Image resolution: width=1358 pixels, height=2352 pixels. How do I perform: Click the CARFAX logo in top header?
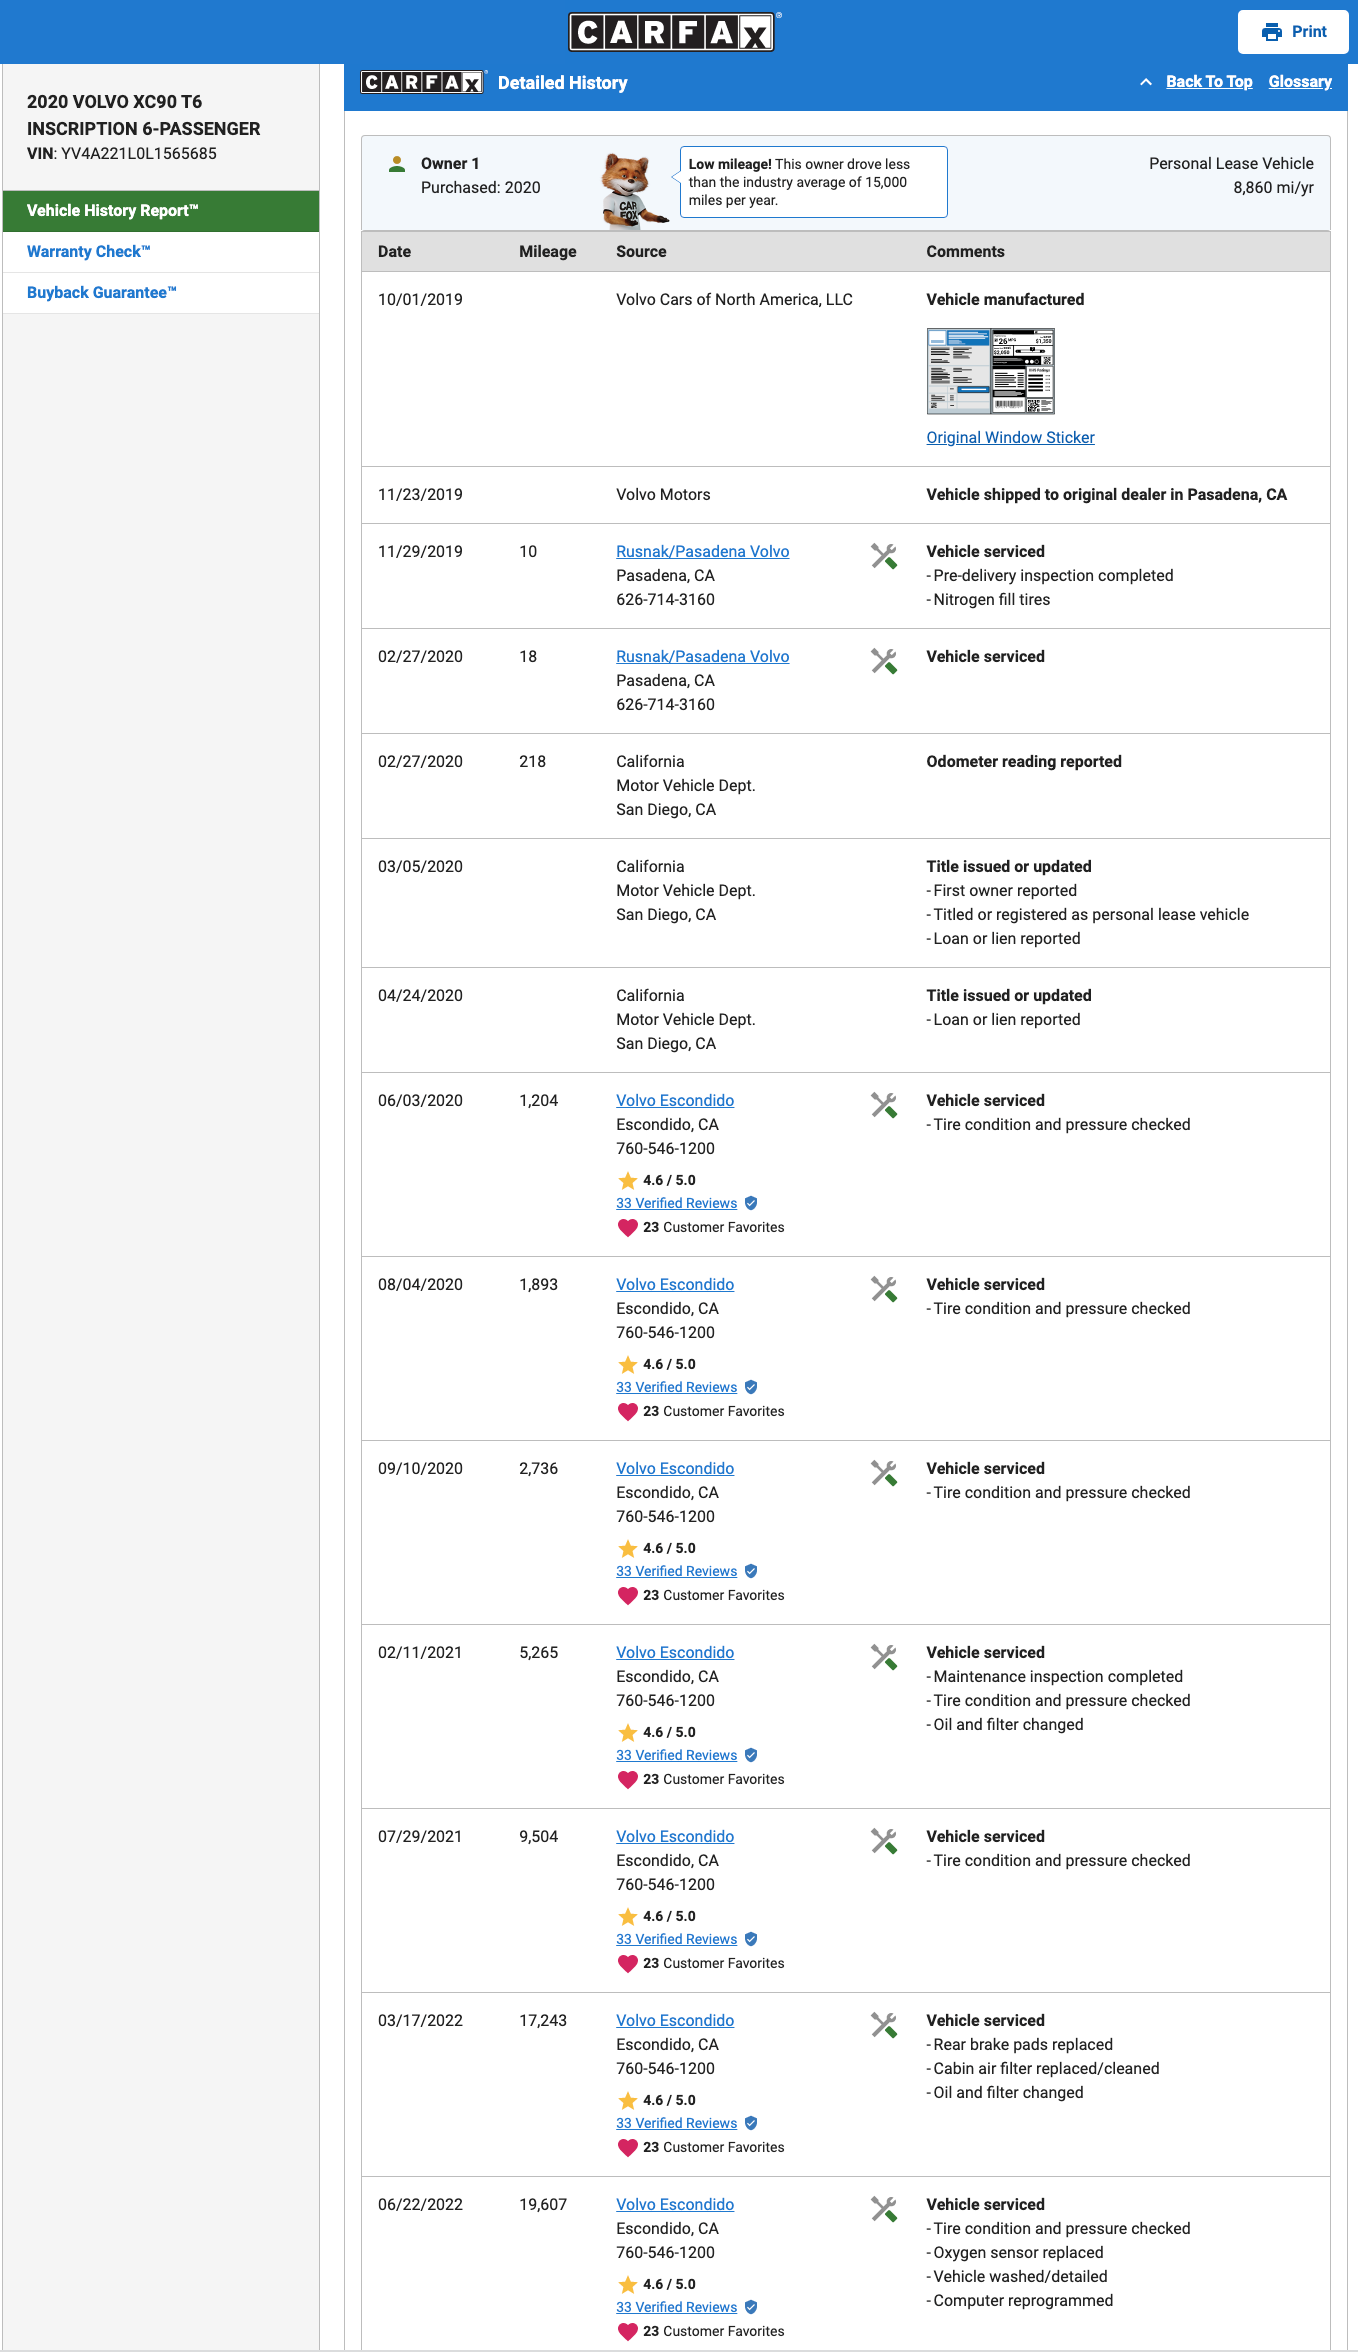pyautogui.click(x=674, y=32)
